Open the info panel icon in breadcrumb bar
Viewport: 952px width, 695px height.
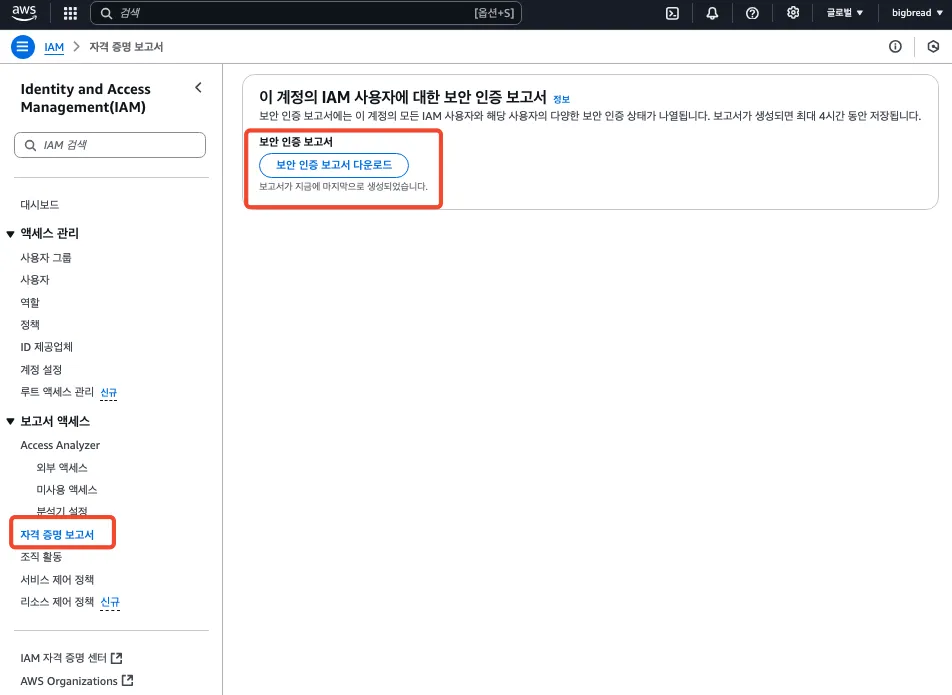[x=895, y=47]
